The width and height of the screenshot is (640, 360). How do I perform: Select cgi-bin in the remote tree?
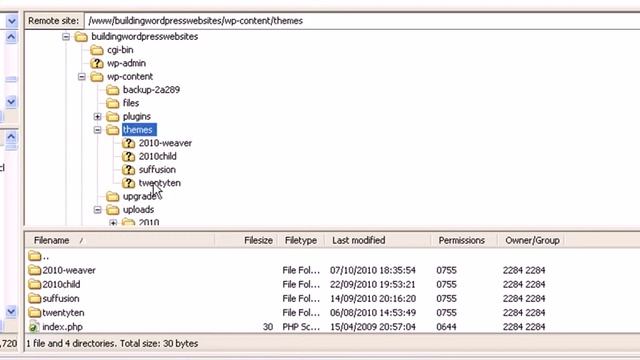(x=120, y=50)
